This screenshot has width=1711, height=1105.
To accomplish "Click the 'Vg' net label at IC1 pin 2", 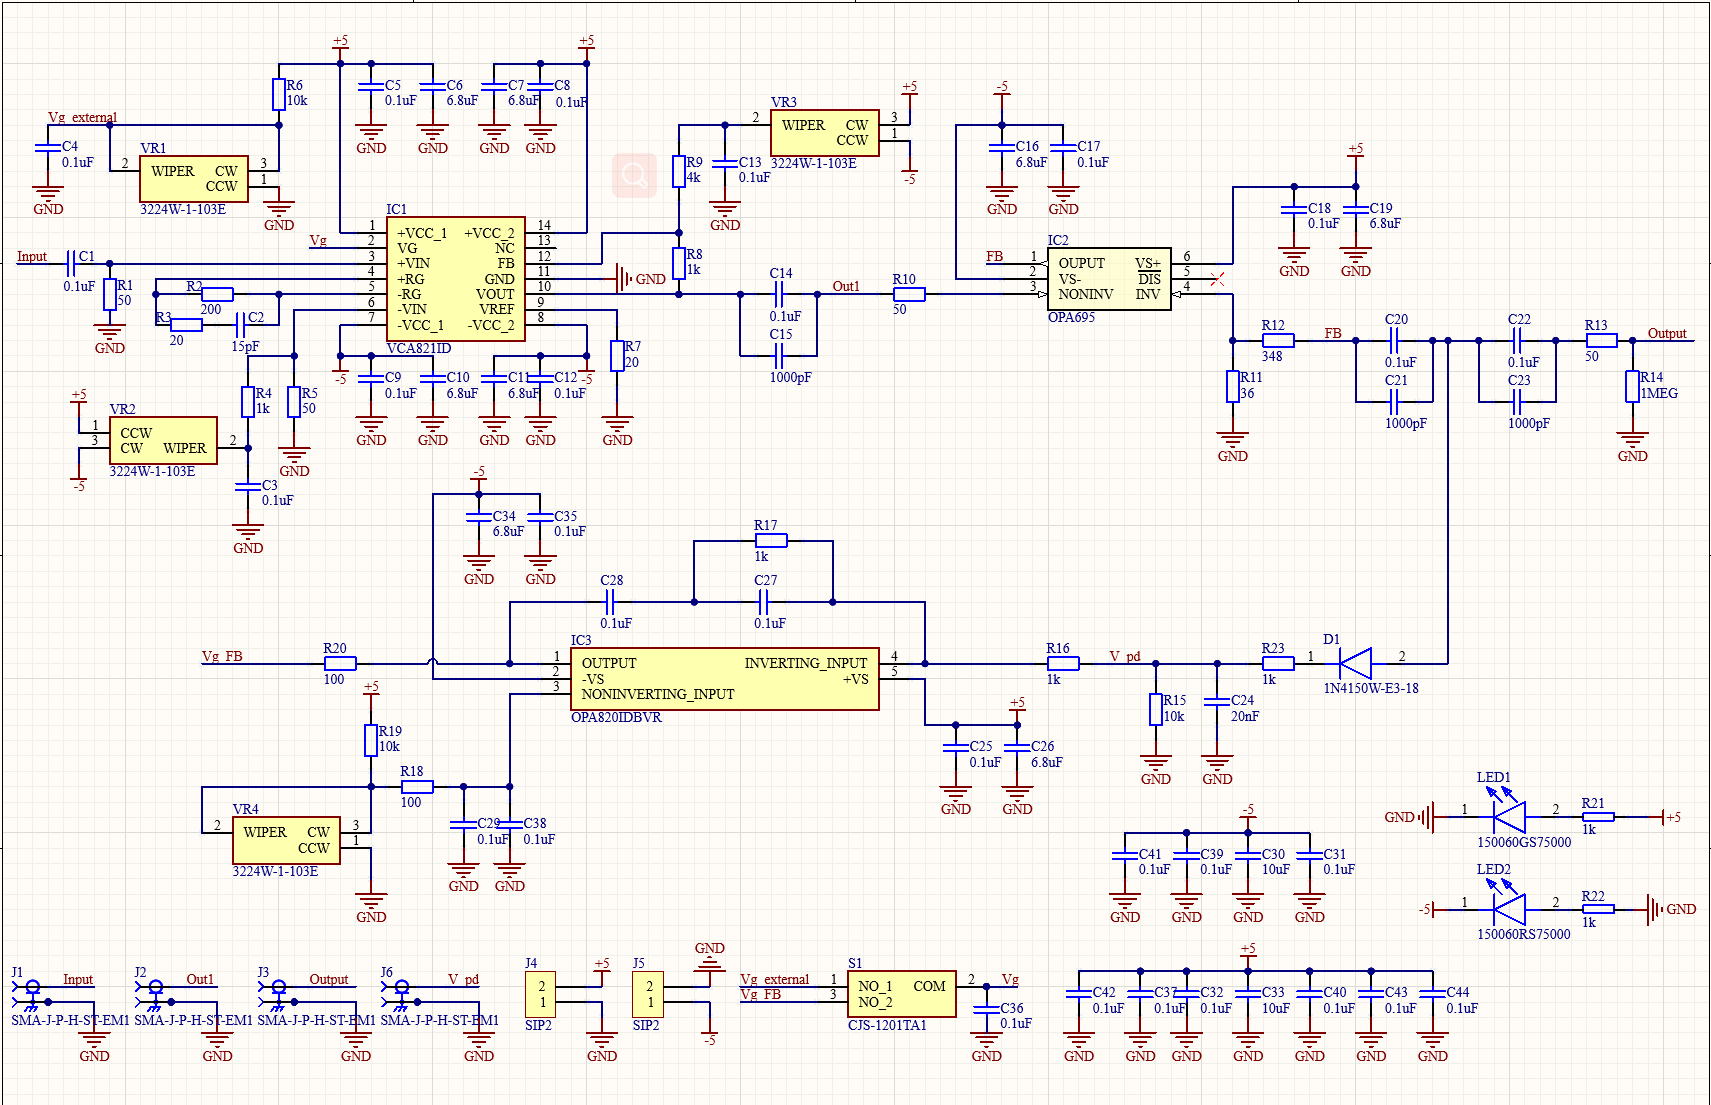I will (318, 241).
